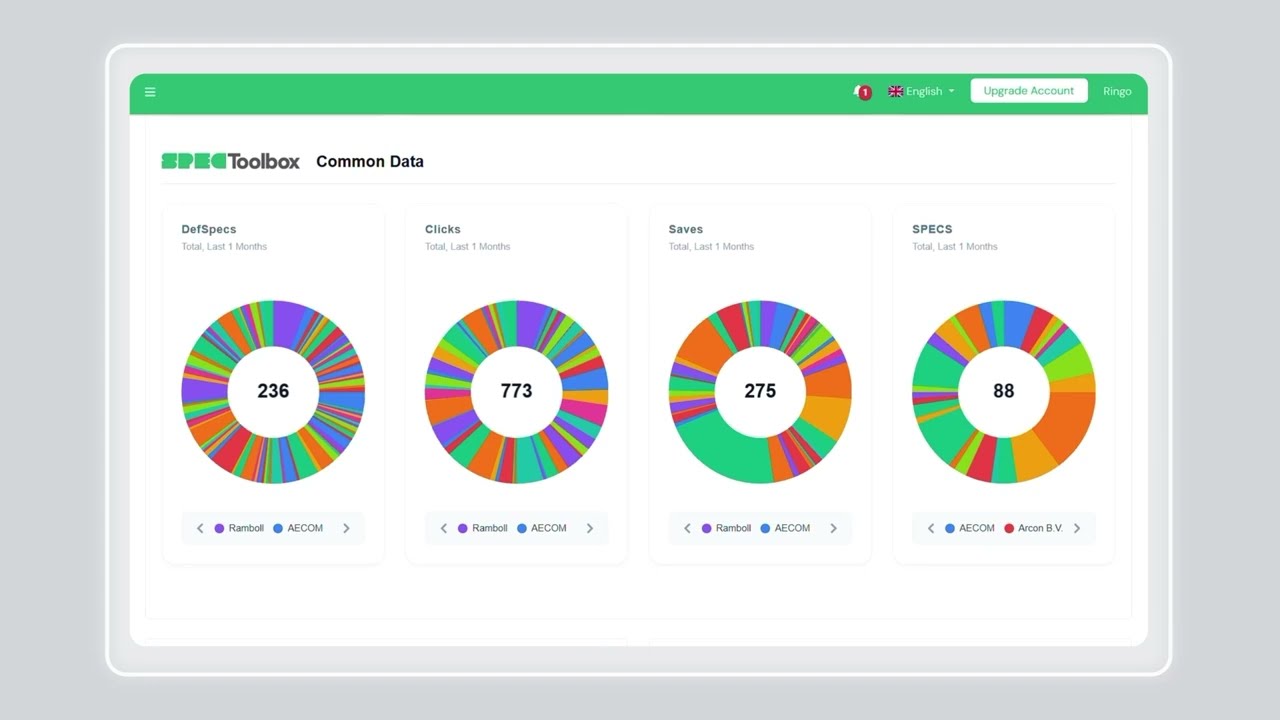Click the purple Ramboll dot in Saves legend
This screenshot has height=720, width=1280.
coord(707,528)
